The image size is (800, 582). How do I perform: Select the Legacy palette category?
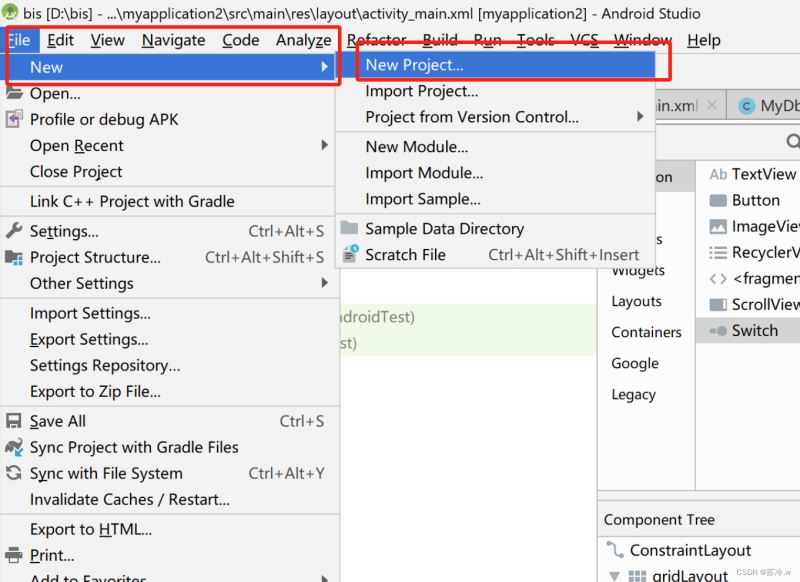tap(634, 394)
